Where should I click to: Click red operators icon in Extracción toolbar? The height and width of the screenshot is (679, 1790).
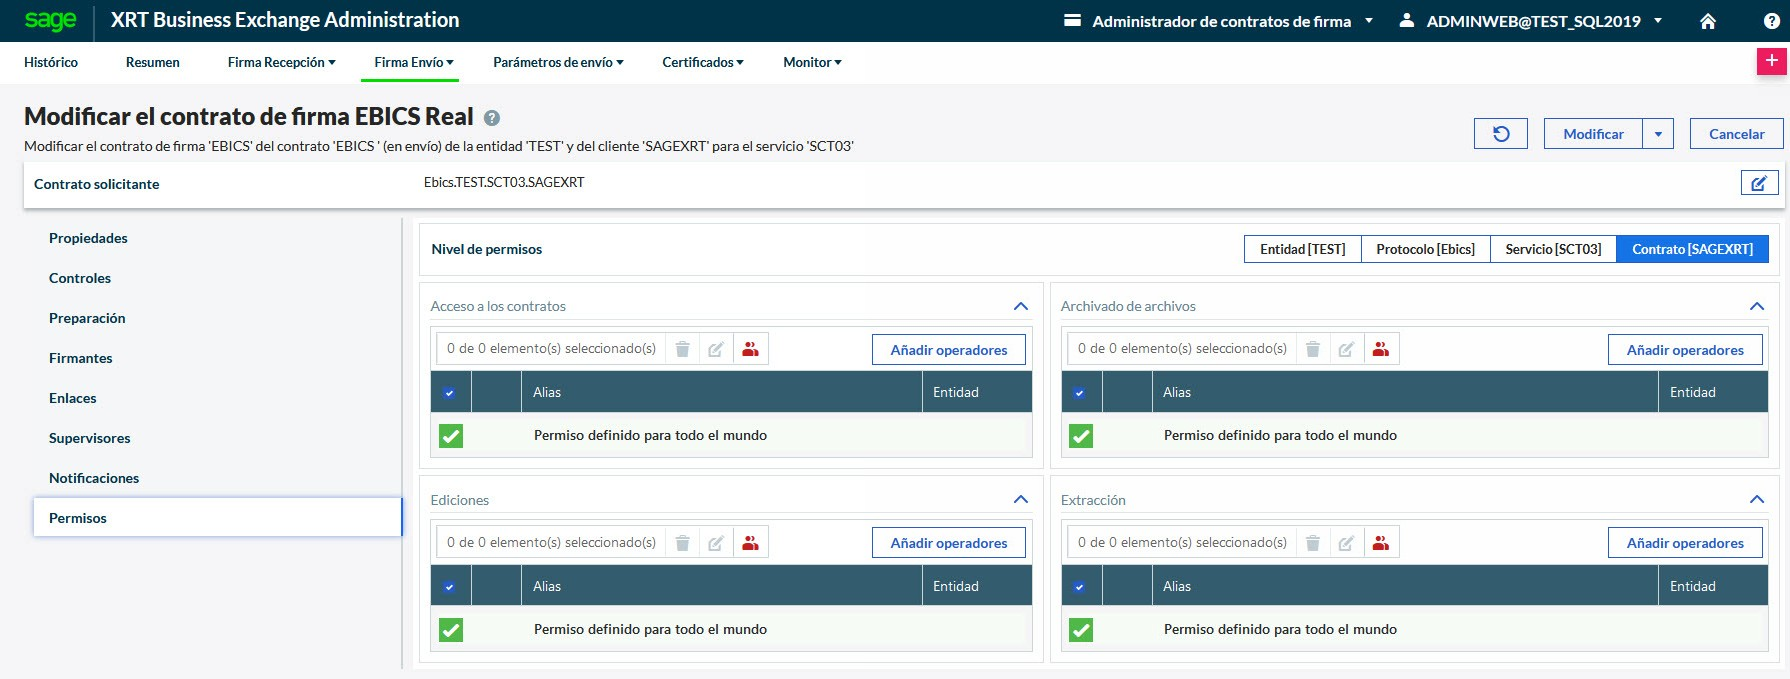pos(1381,543)
